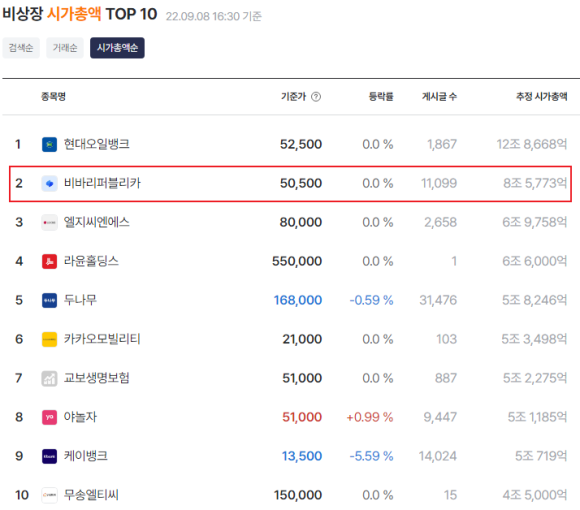
Task: Open the 무송엘티씨 stock name
Action: coord(91,495)
